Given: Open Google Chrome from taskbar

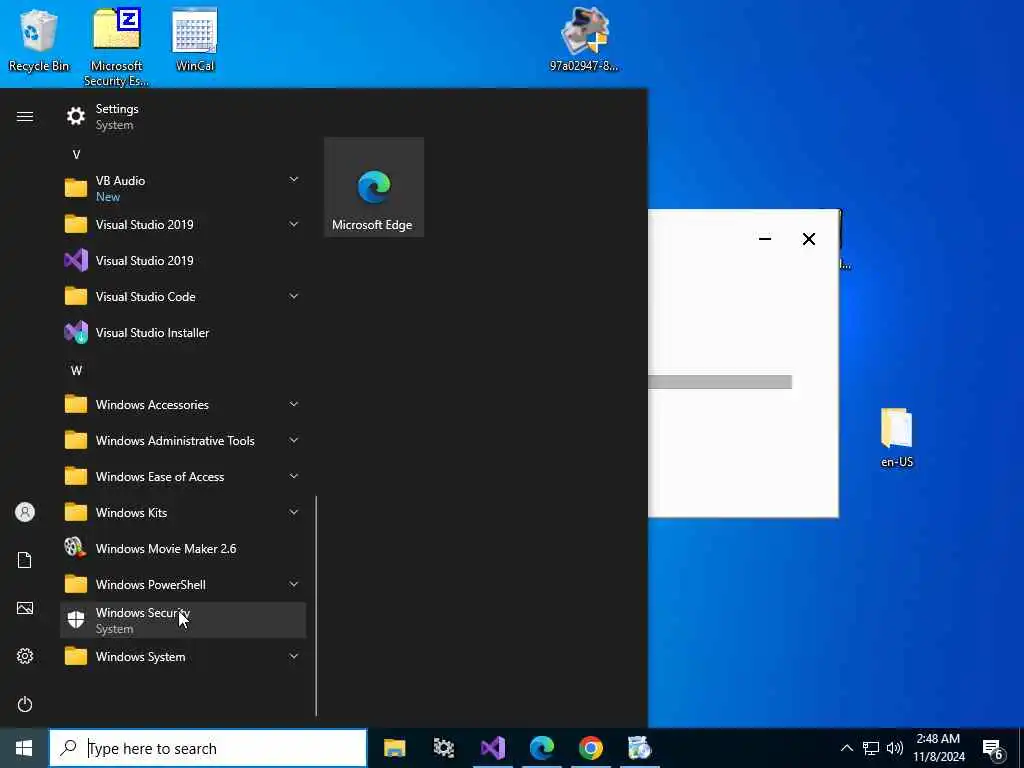Looking at the screenshot, I should click(590, 748).
